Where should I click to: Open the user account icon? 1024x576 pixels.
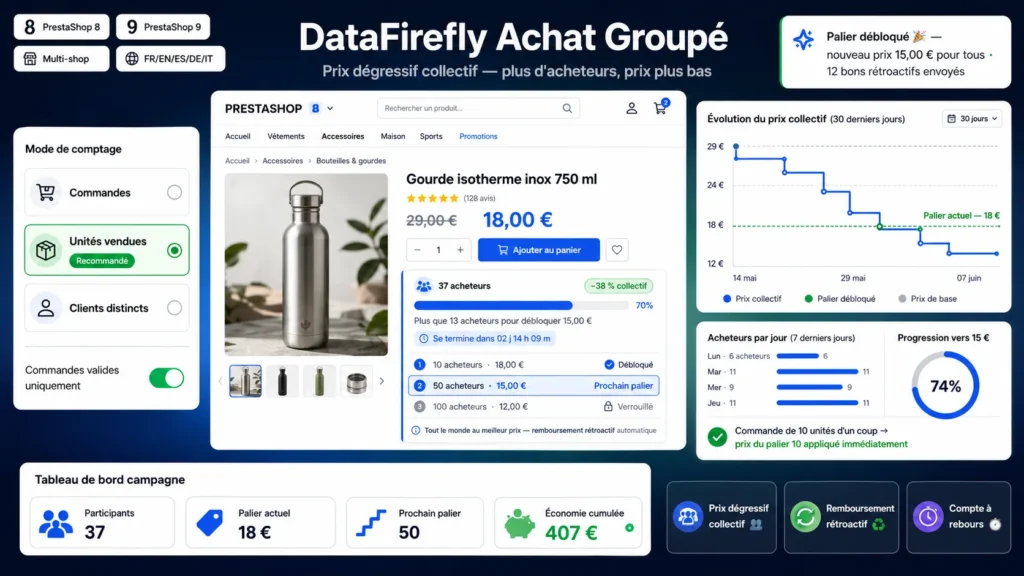632,108
